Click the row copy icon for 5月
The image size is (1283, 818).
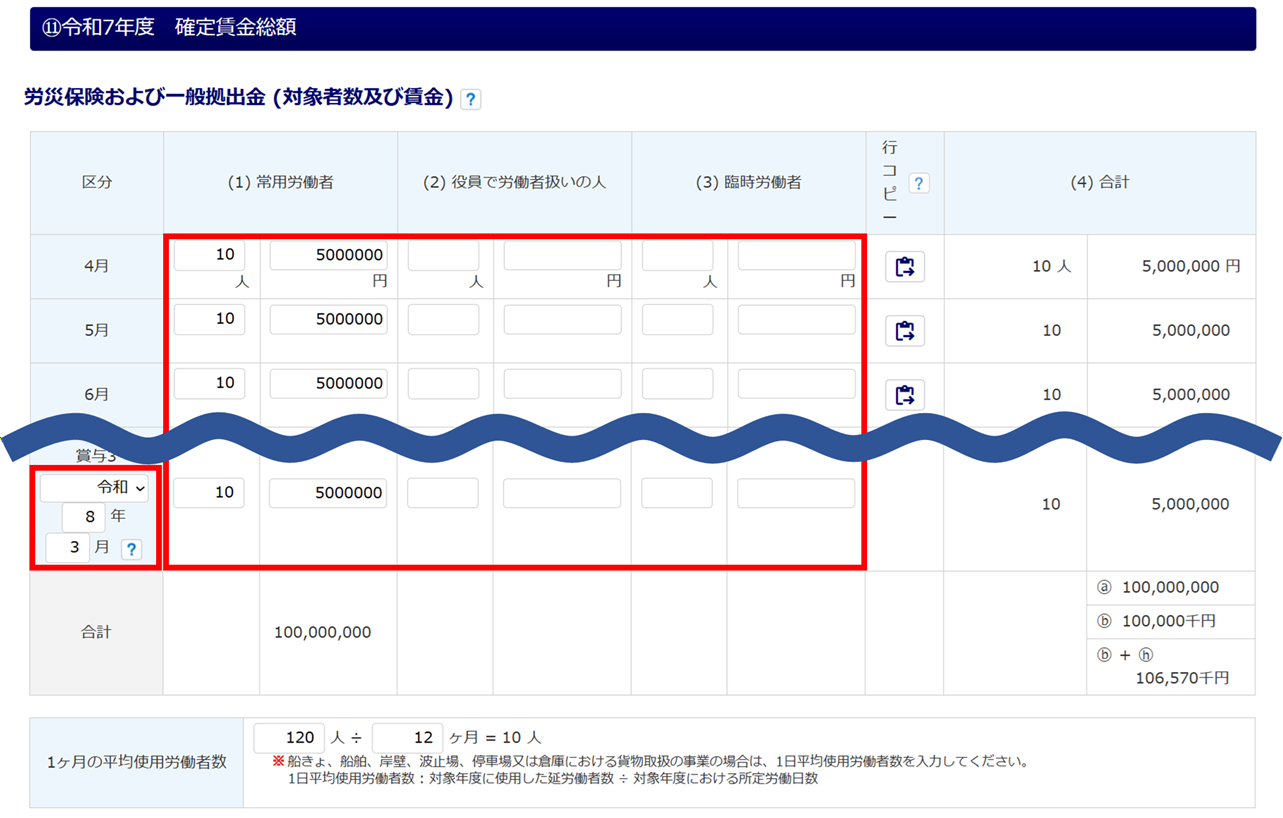(x=904, y=331)
